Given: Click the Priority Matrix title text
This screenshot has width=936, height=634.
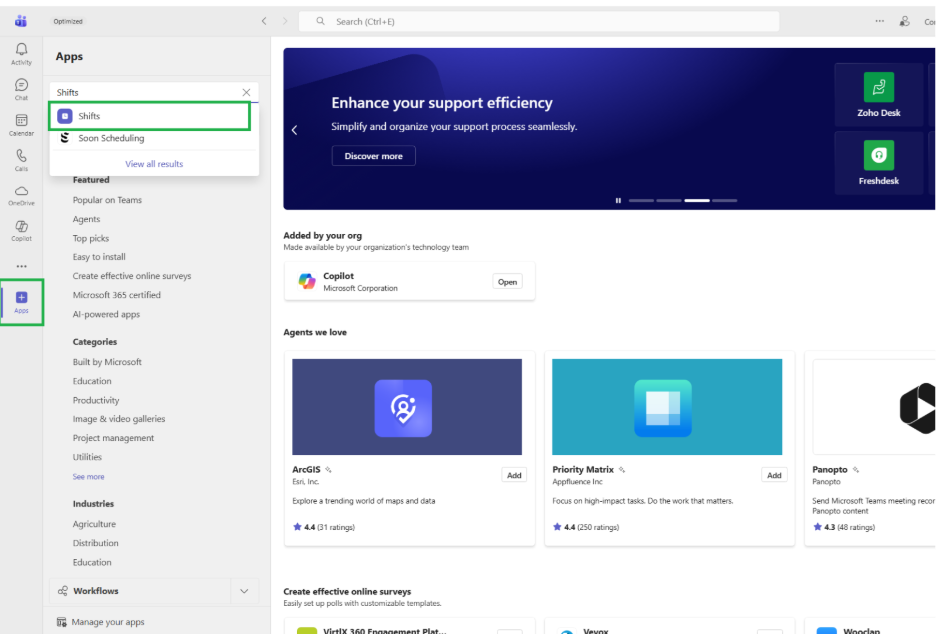Looking at the screenshot, I should [x=583, y=469].
